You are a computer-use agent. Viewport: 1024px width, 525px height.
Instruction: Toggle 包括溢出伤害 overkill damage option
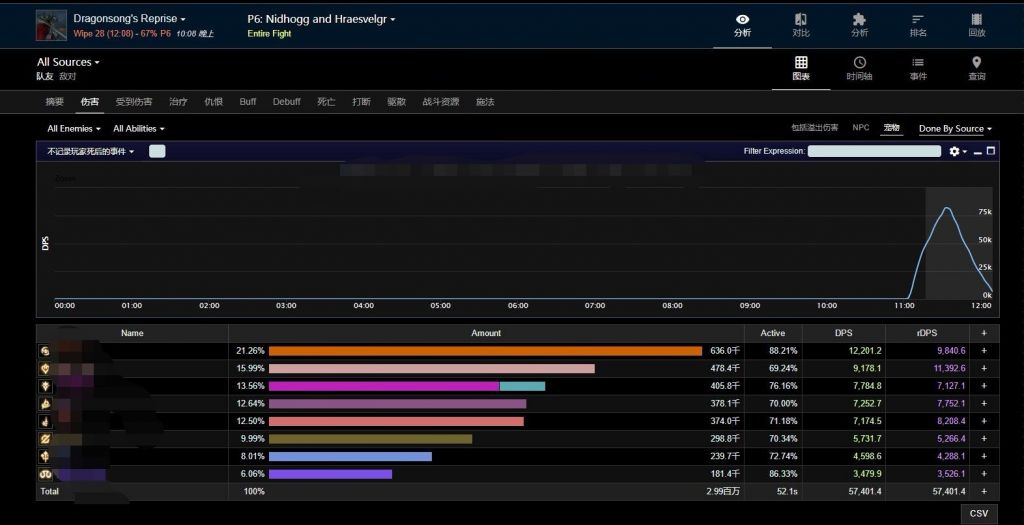coord(814,128)
